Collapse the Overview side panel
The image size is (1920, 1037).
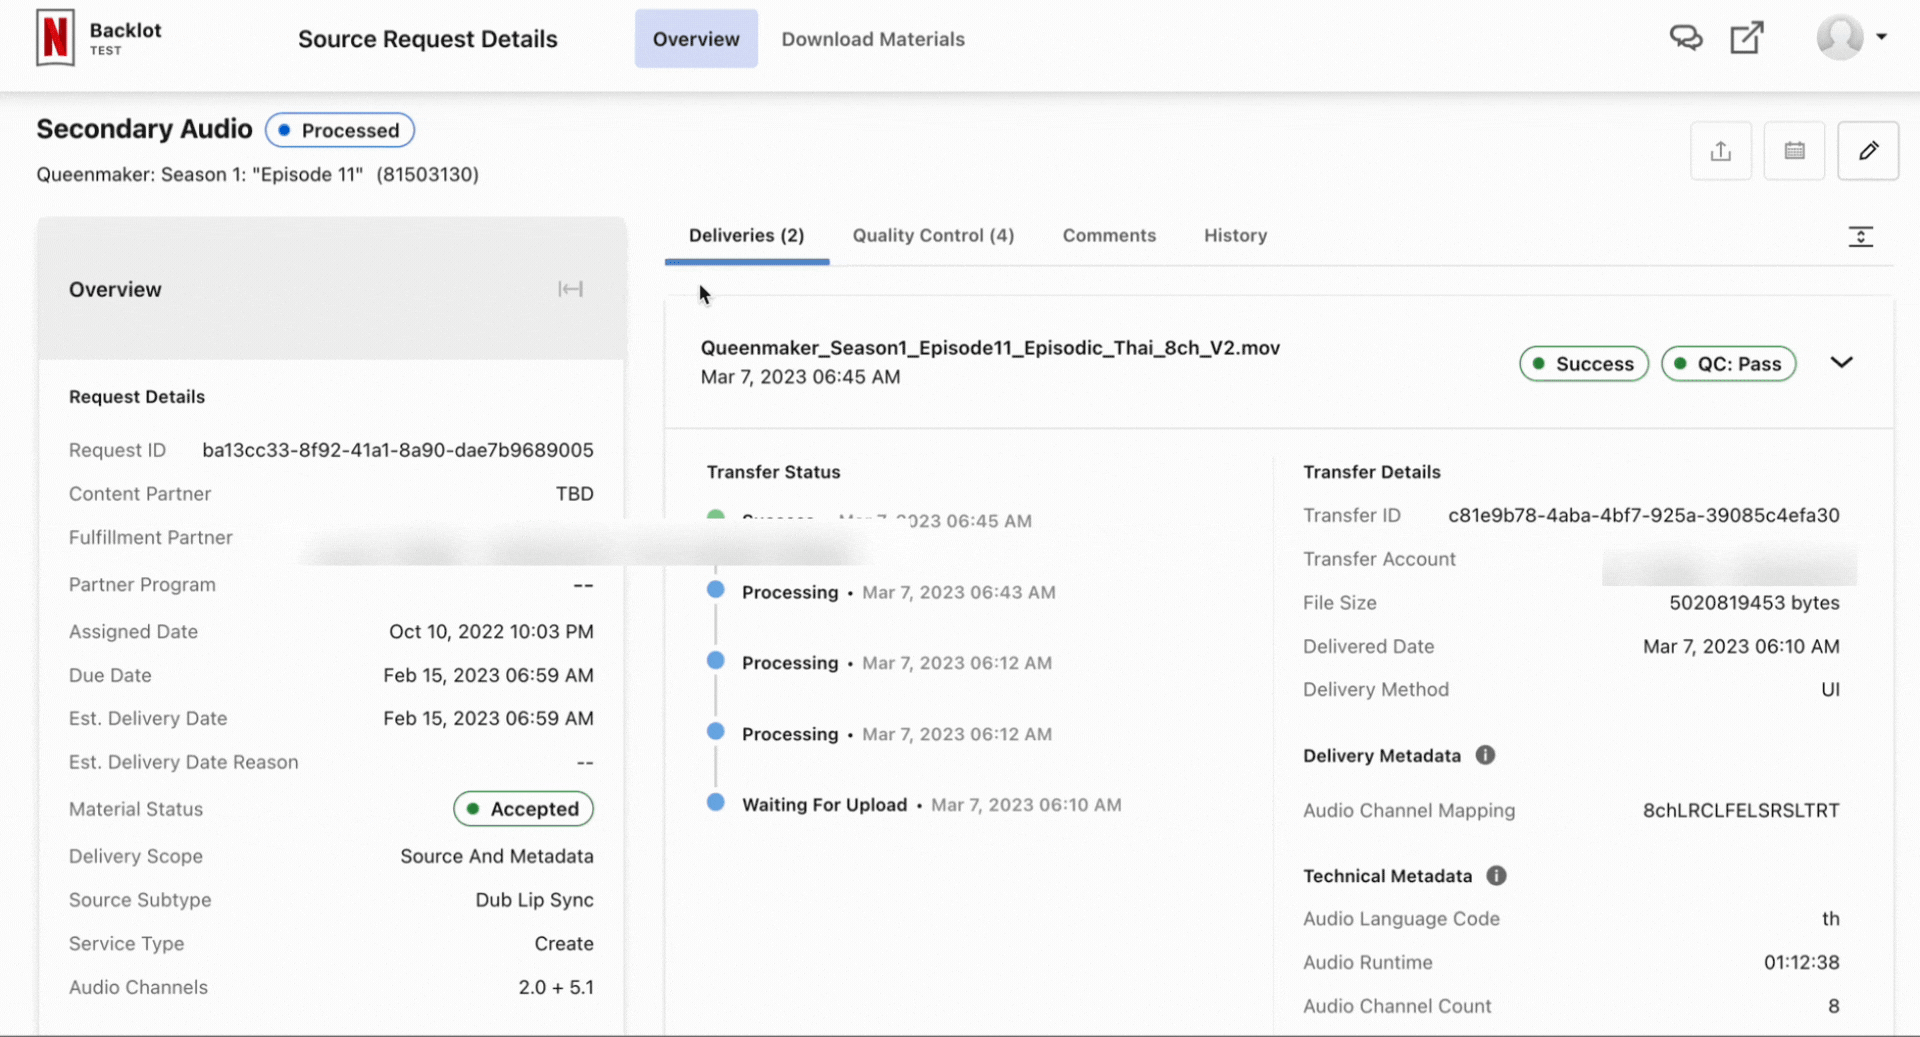(x=570, y=289)
